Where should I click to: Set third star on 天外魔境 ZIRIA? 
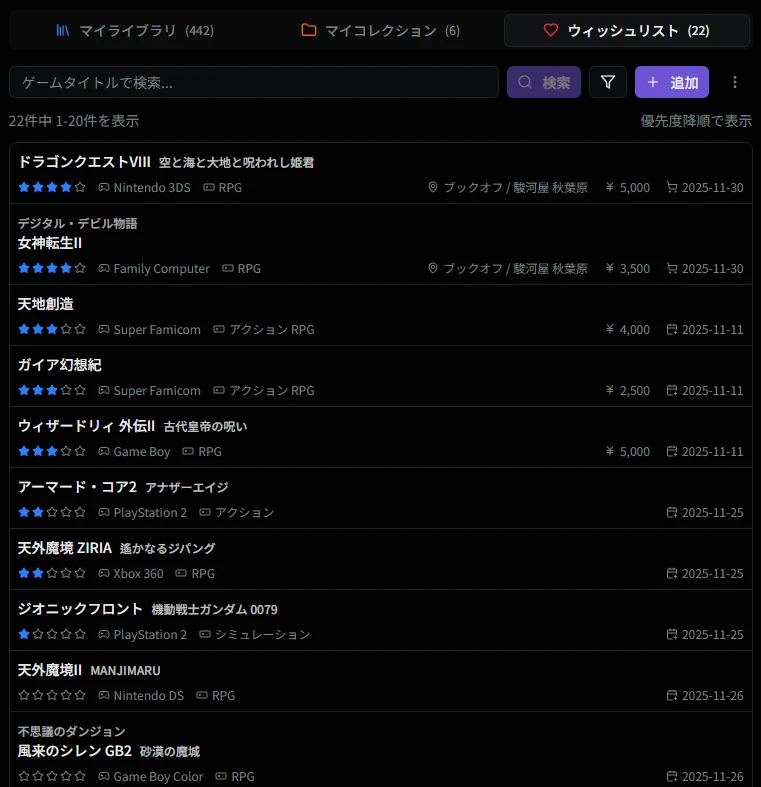pyautogui.click(x=52, y=573)
